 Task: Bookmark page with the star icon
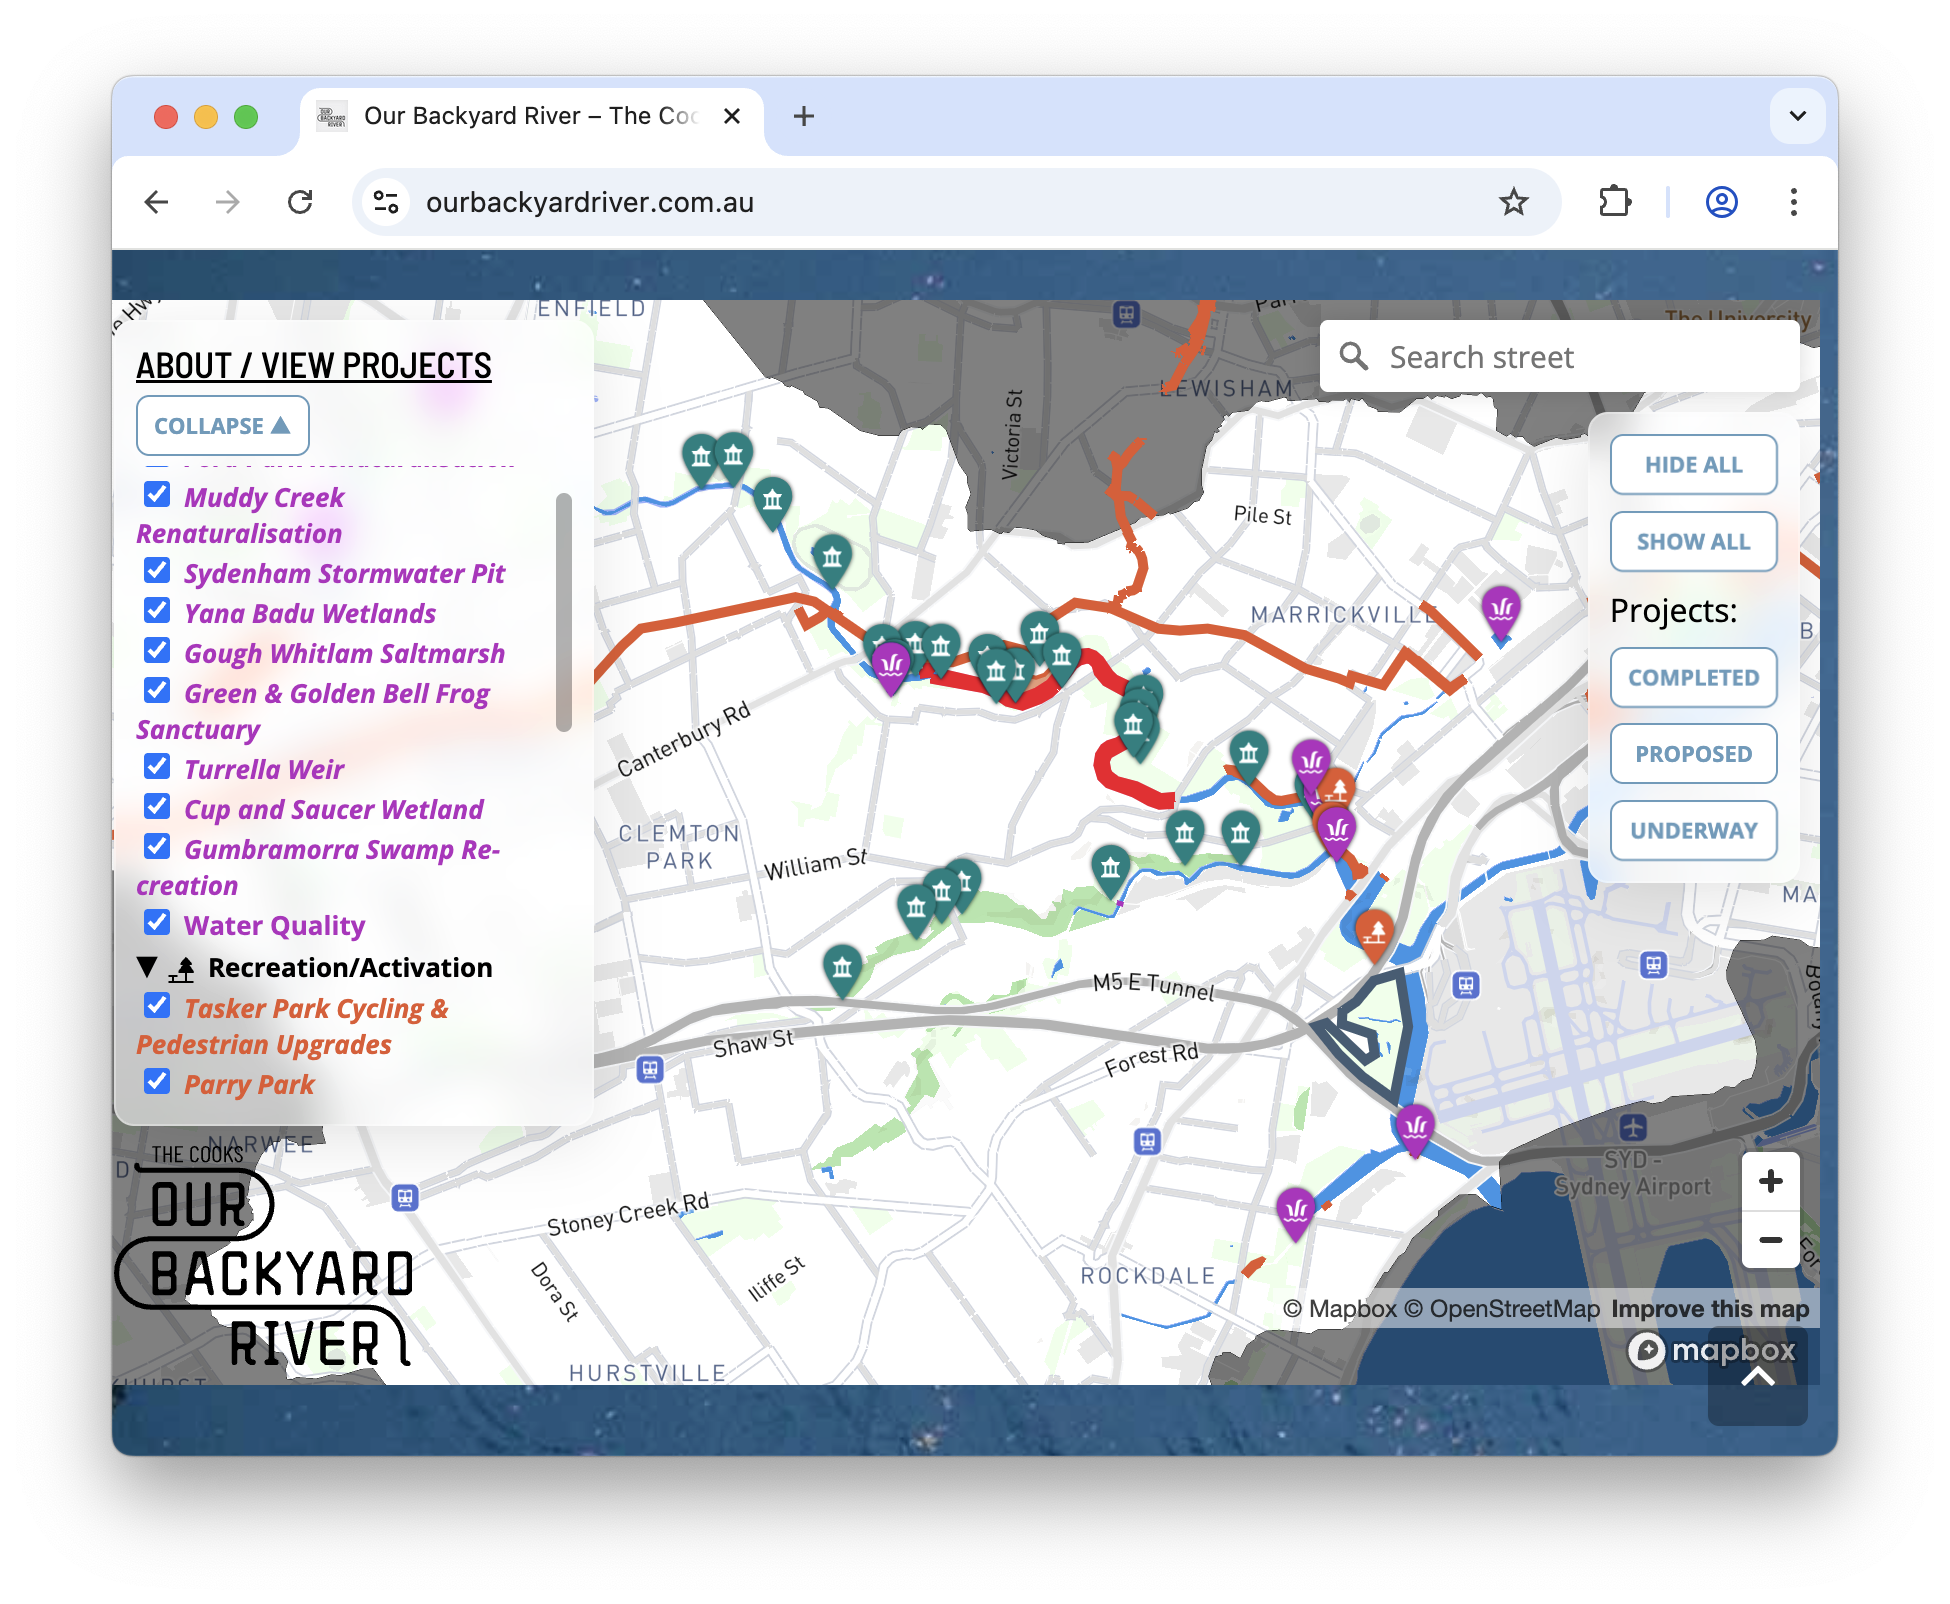[x=1513, y=202]
